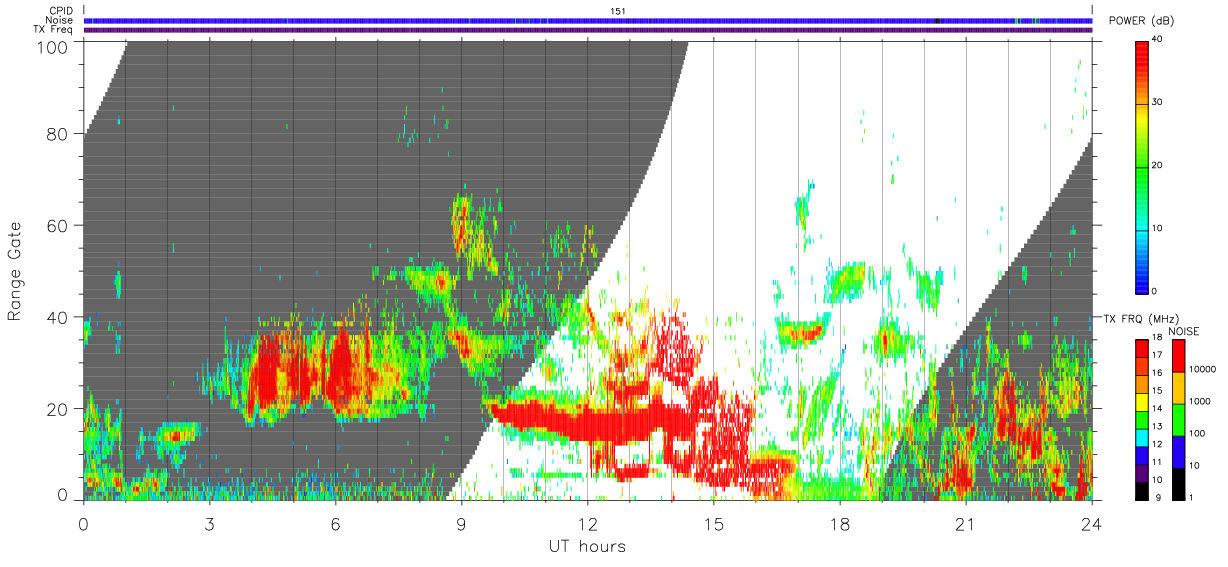Click the 18 tick on UT hours axis
1228x567 pixels.
tap(840, 523)
